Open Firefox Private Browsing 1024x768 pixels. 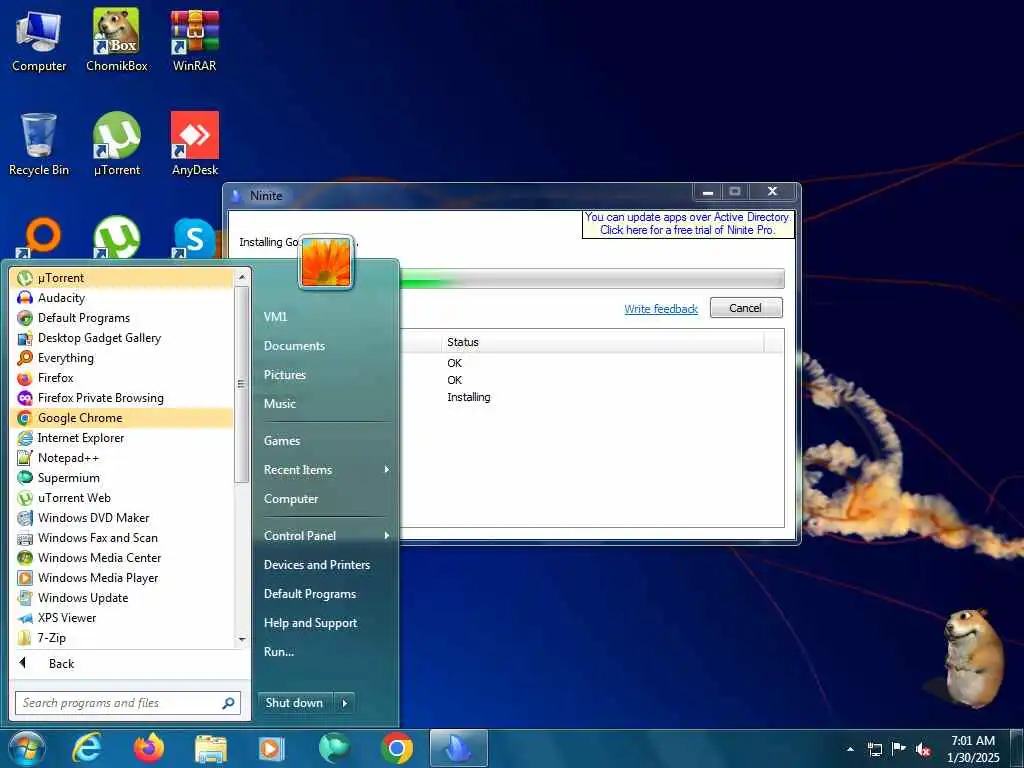(x=121, y=398)
